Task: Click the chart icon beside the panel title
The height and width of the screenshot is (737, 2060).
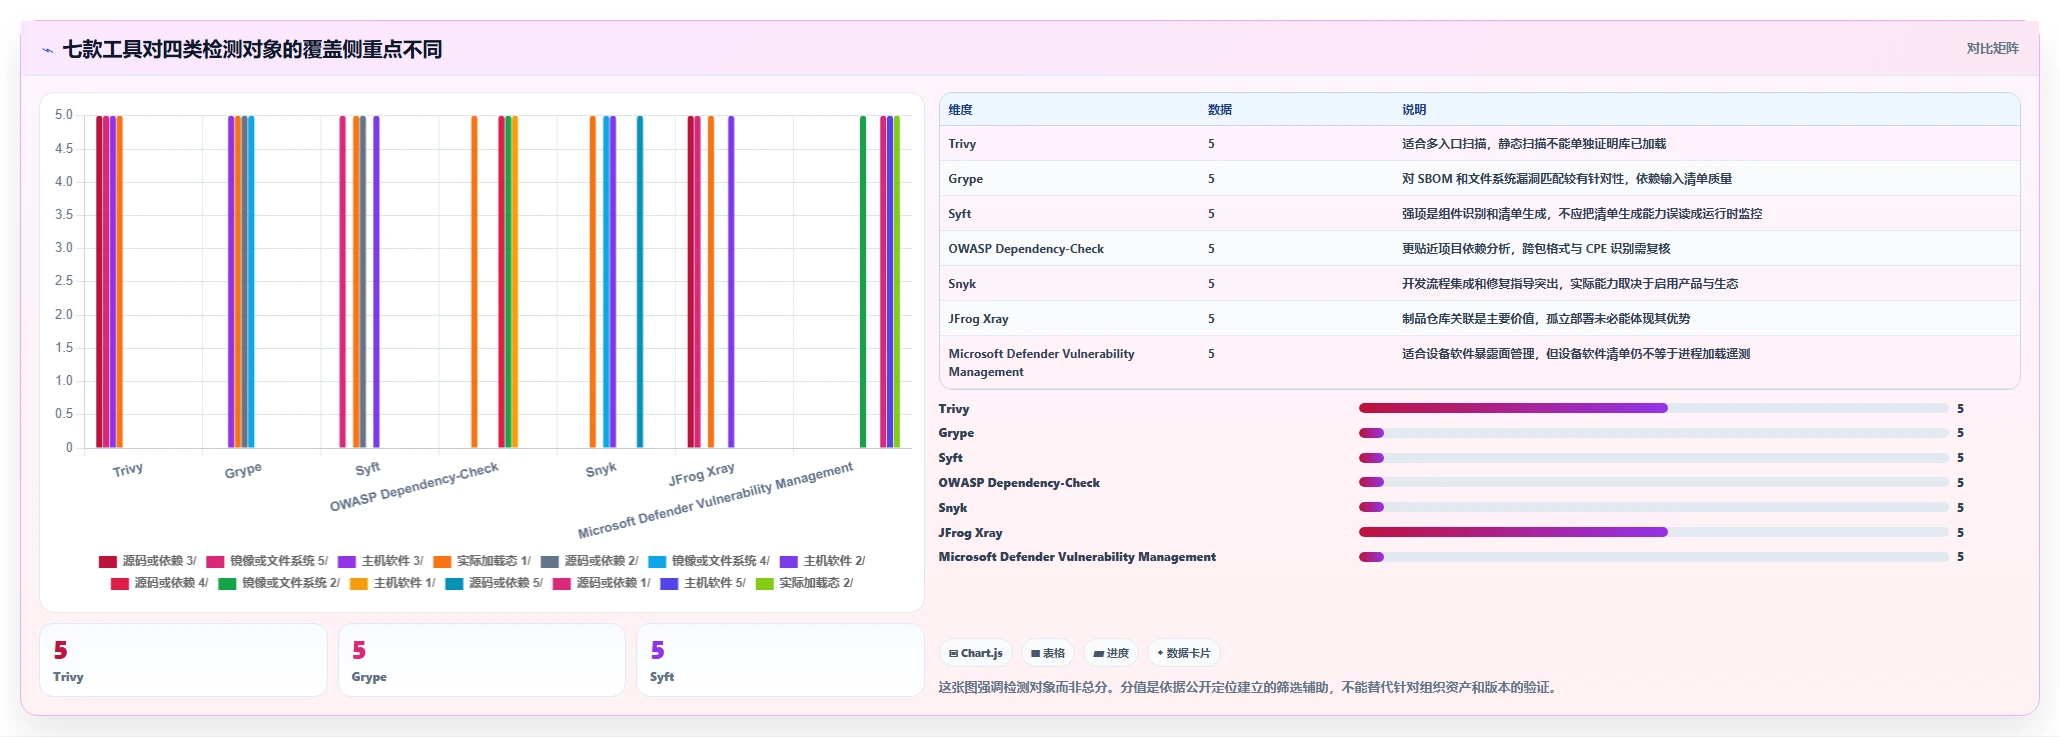Action: click(x=47, y=50)
